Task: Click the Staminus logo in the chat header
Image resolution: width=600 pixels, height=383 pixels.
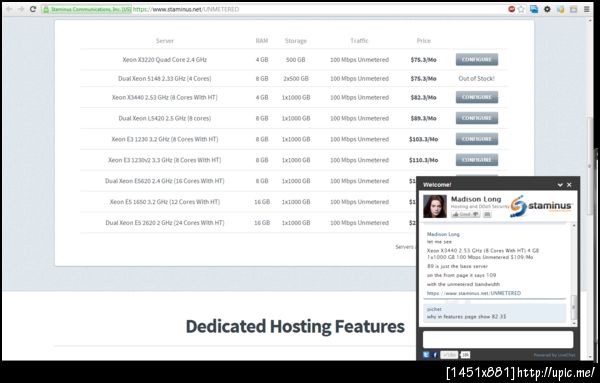Action: 541,206
